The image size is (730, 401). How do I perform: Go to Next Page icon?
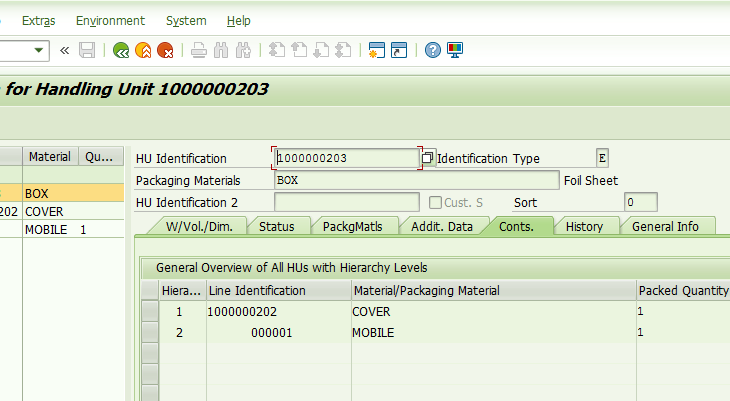321,50
